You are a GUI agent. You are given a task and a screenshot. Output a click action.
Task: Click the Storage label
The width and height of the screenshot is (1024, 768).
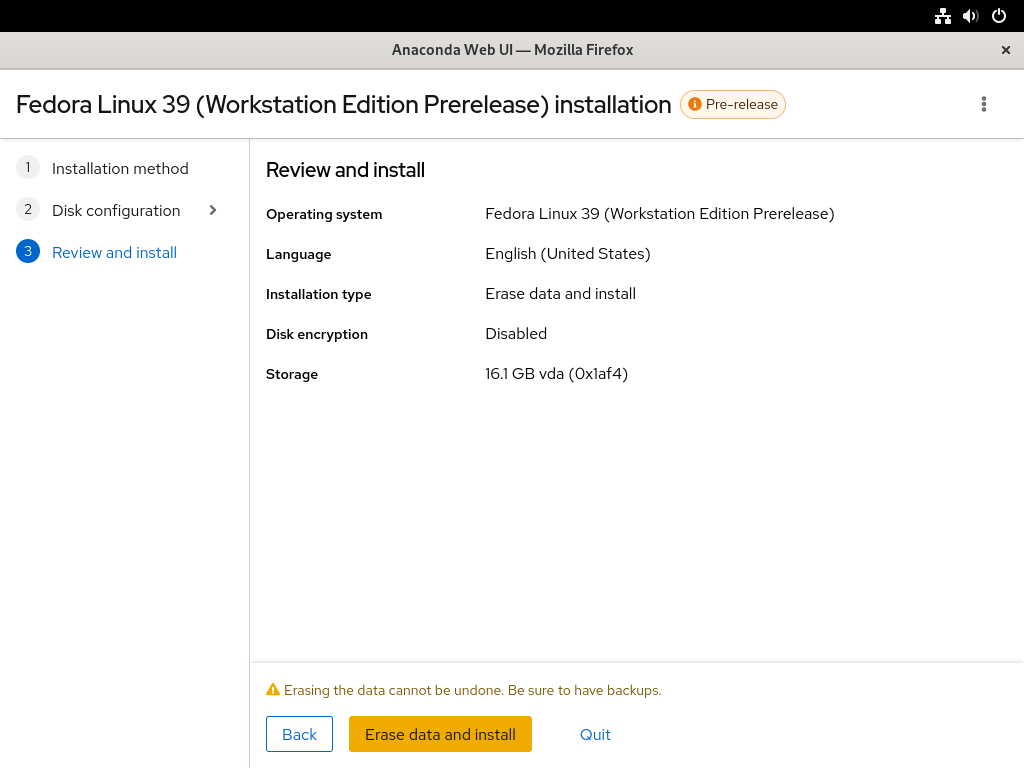coord(292,374)
